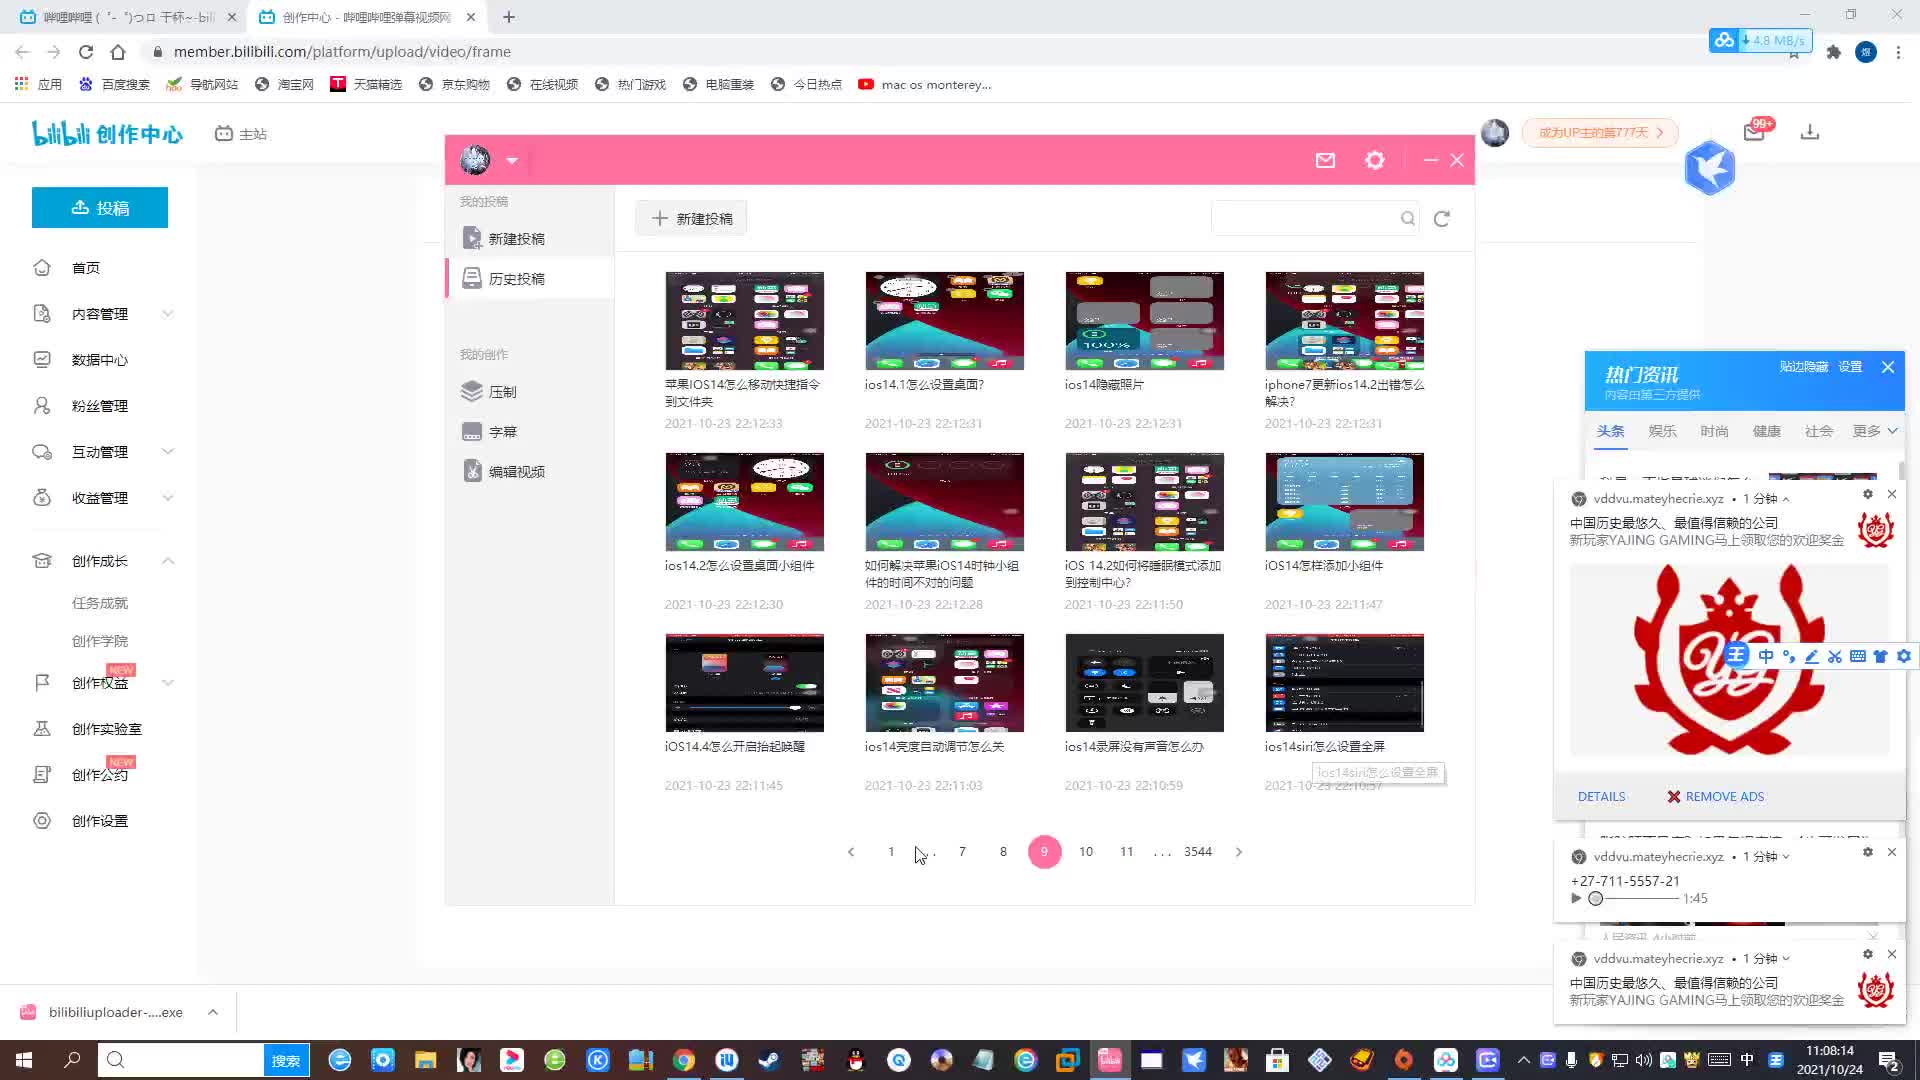Go to page 10 in pagination

tap(1086, 852)
